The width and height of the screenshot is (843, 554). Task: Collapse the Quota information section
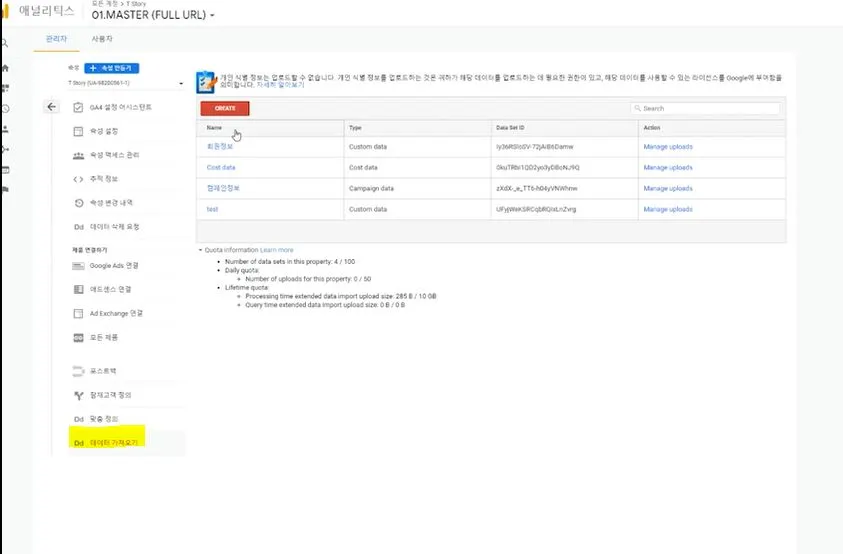[201, 250]
